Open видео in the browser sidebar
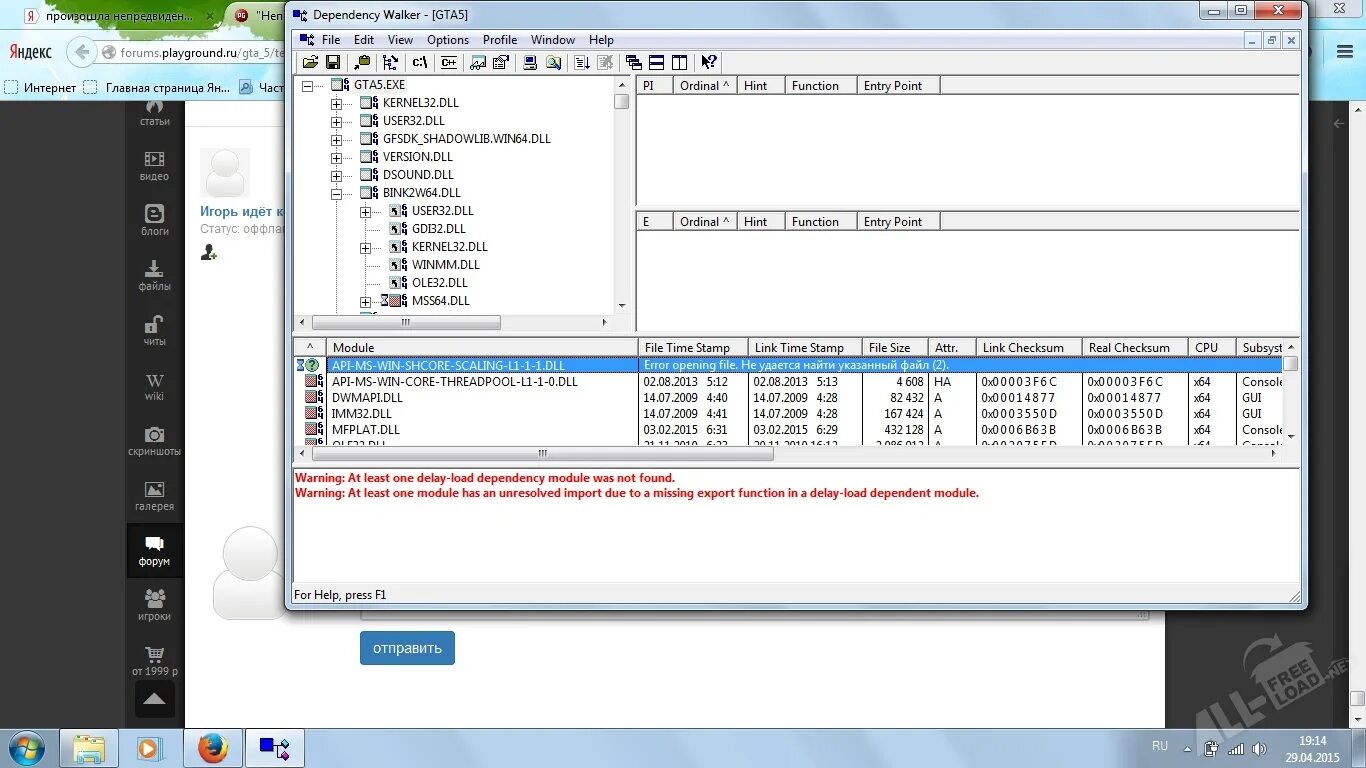 [x=154, y=166]
